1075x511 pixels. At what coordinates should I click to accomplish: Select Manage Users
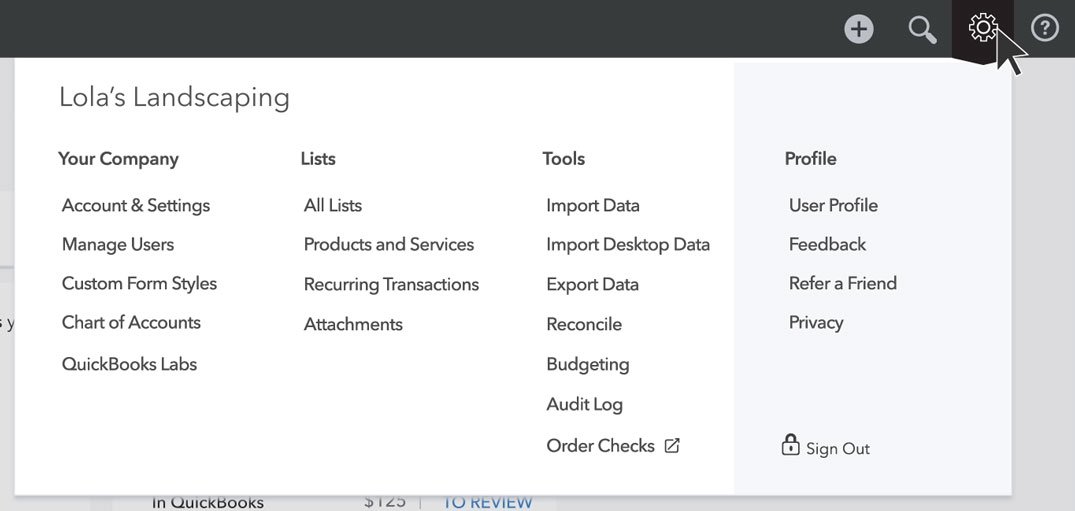tap(118, 245)
